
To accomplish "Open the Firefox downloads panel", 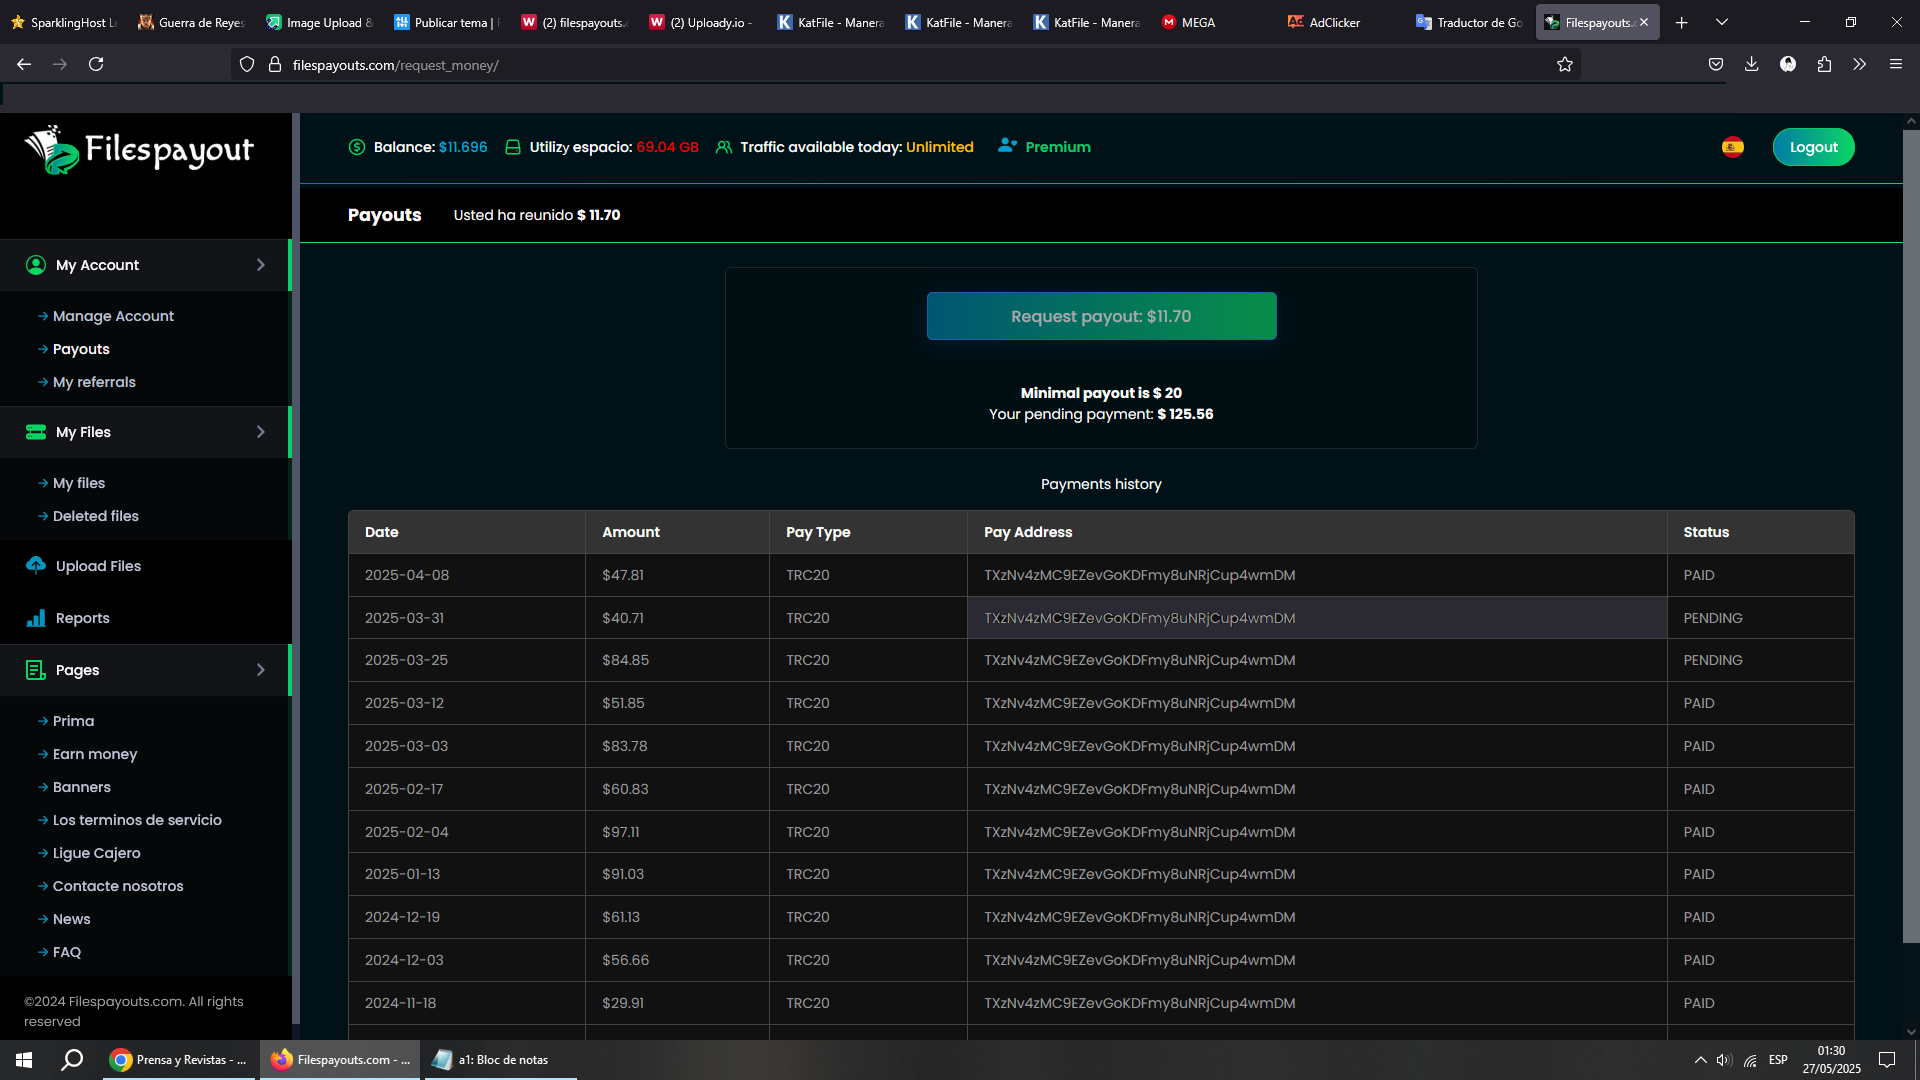I will [x=1751, y=64].
